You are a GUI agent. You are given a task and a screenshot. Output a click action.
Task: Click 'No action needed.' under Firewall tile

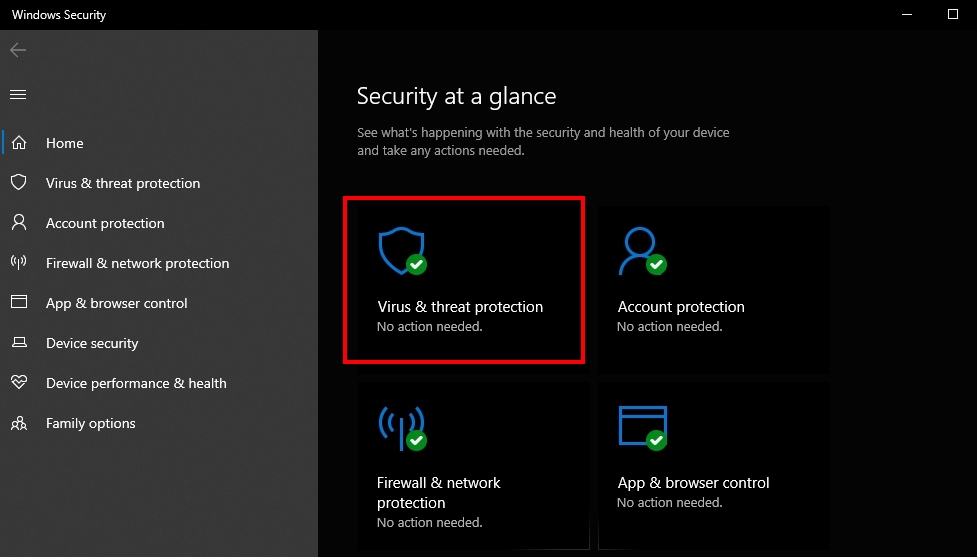coord(430,522)
